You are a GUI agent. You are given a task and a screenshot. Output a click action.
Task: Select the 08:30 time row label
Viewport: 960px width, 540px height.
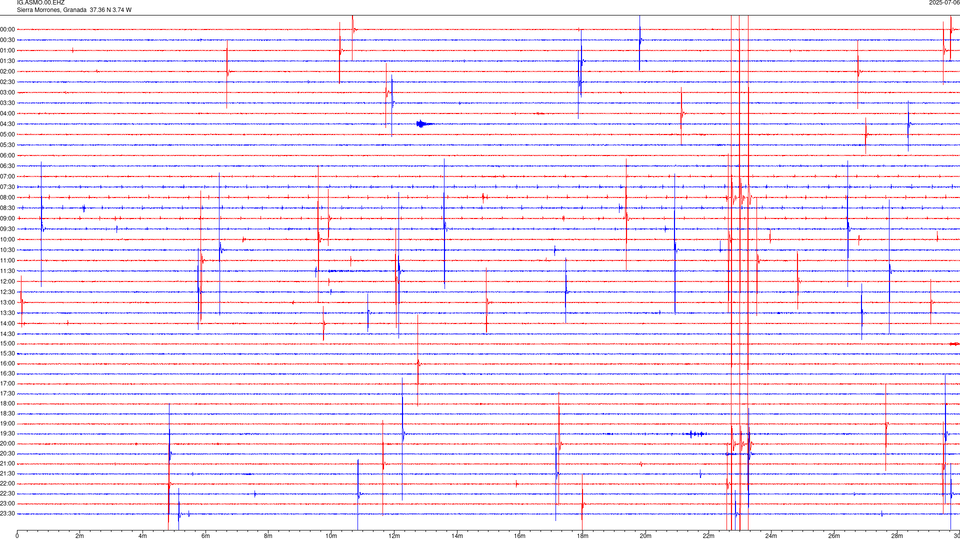[8, 208]
